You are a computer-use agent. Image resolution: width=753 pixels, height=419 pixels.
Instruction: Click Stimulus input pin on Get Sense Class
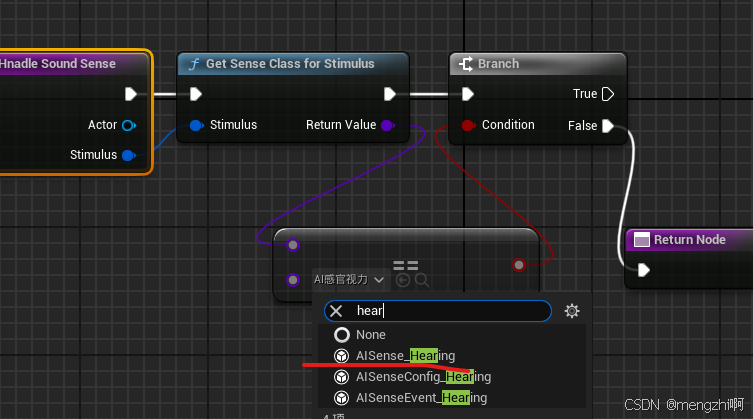[196, 125]
